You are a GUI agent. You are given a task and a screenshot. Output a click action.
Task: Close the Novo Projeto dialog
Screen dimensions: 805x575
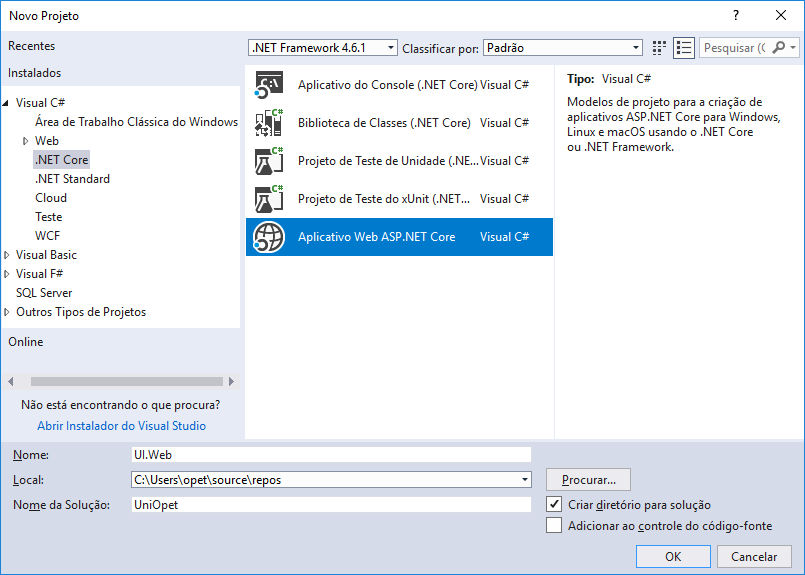pyautogui.click(x=781, y=15)
